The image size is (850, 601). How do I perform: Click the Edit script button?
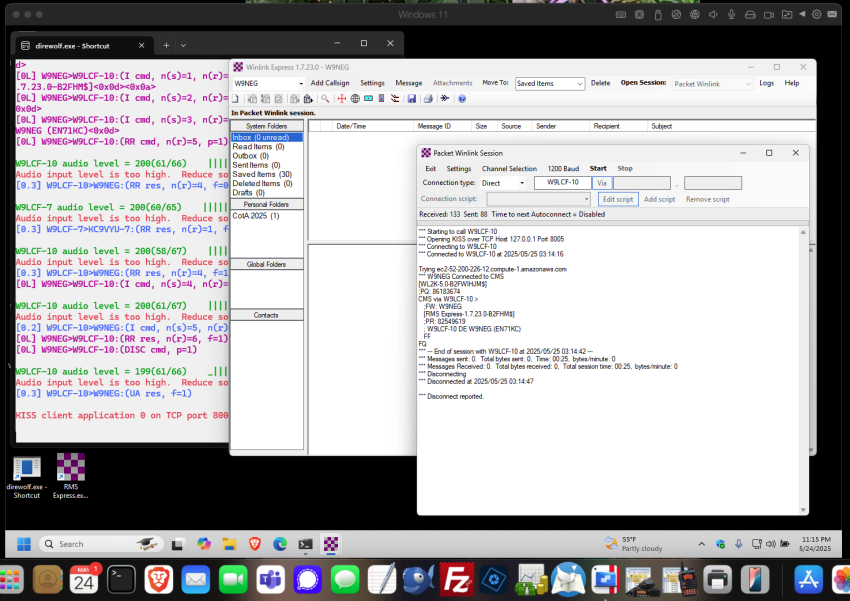618,199
